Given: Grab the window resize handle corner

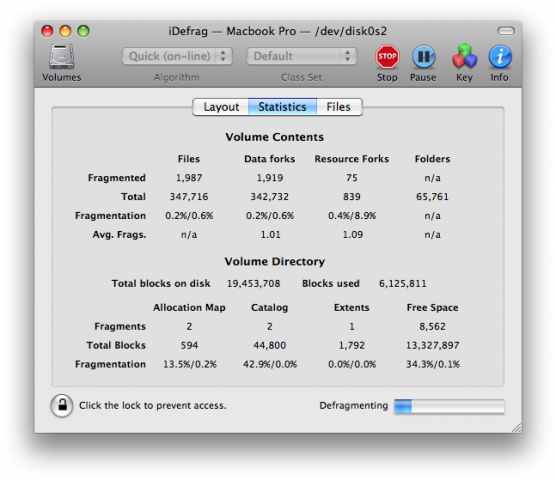Looking at the screenshot, I should [x=516, y=428].
